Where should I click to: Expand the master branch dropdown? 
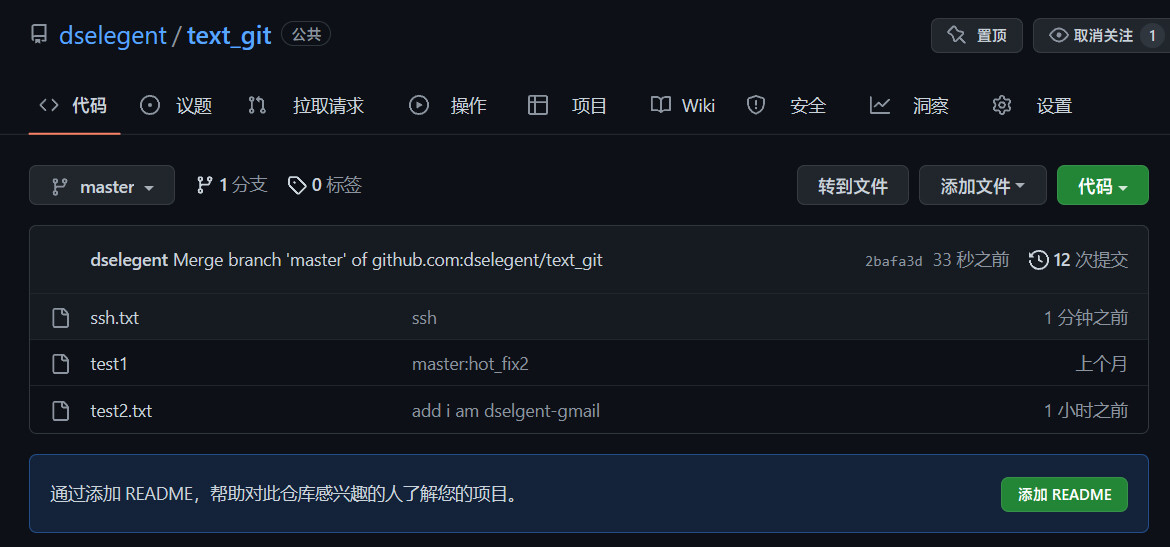101,185
